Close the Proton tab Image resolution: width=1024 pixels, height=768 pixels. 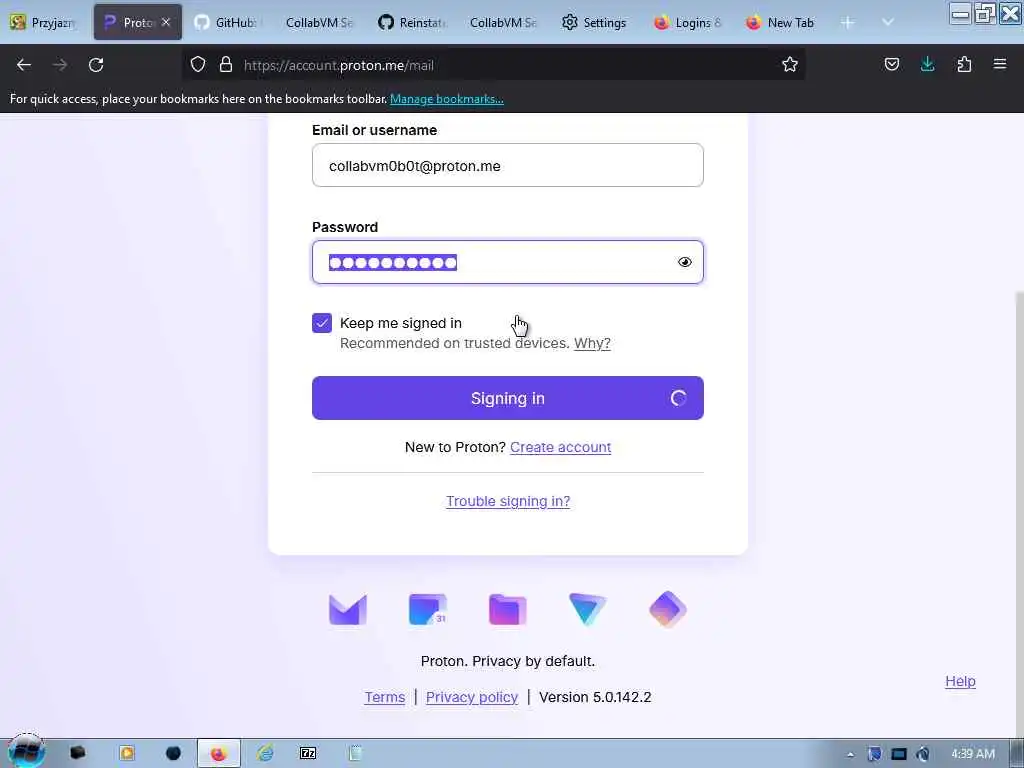[x=166, y=22]
